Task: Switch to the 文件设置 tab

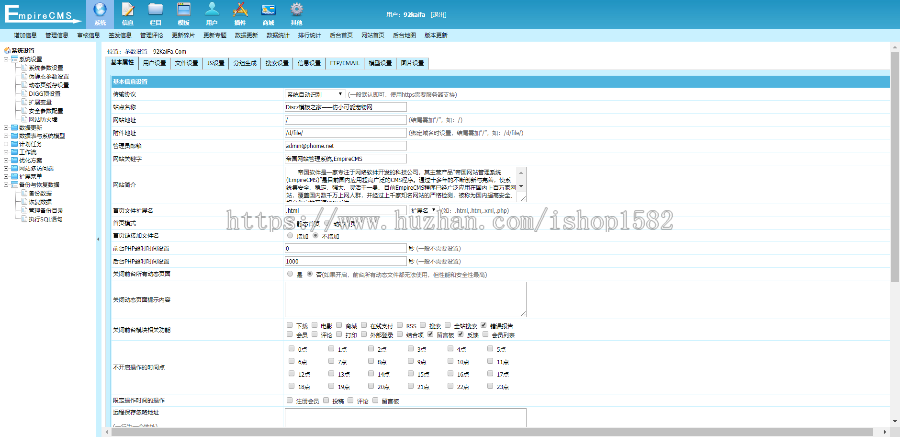Action: [186, 63]
